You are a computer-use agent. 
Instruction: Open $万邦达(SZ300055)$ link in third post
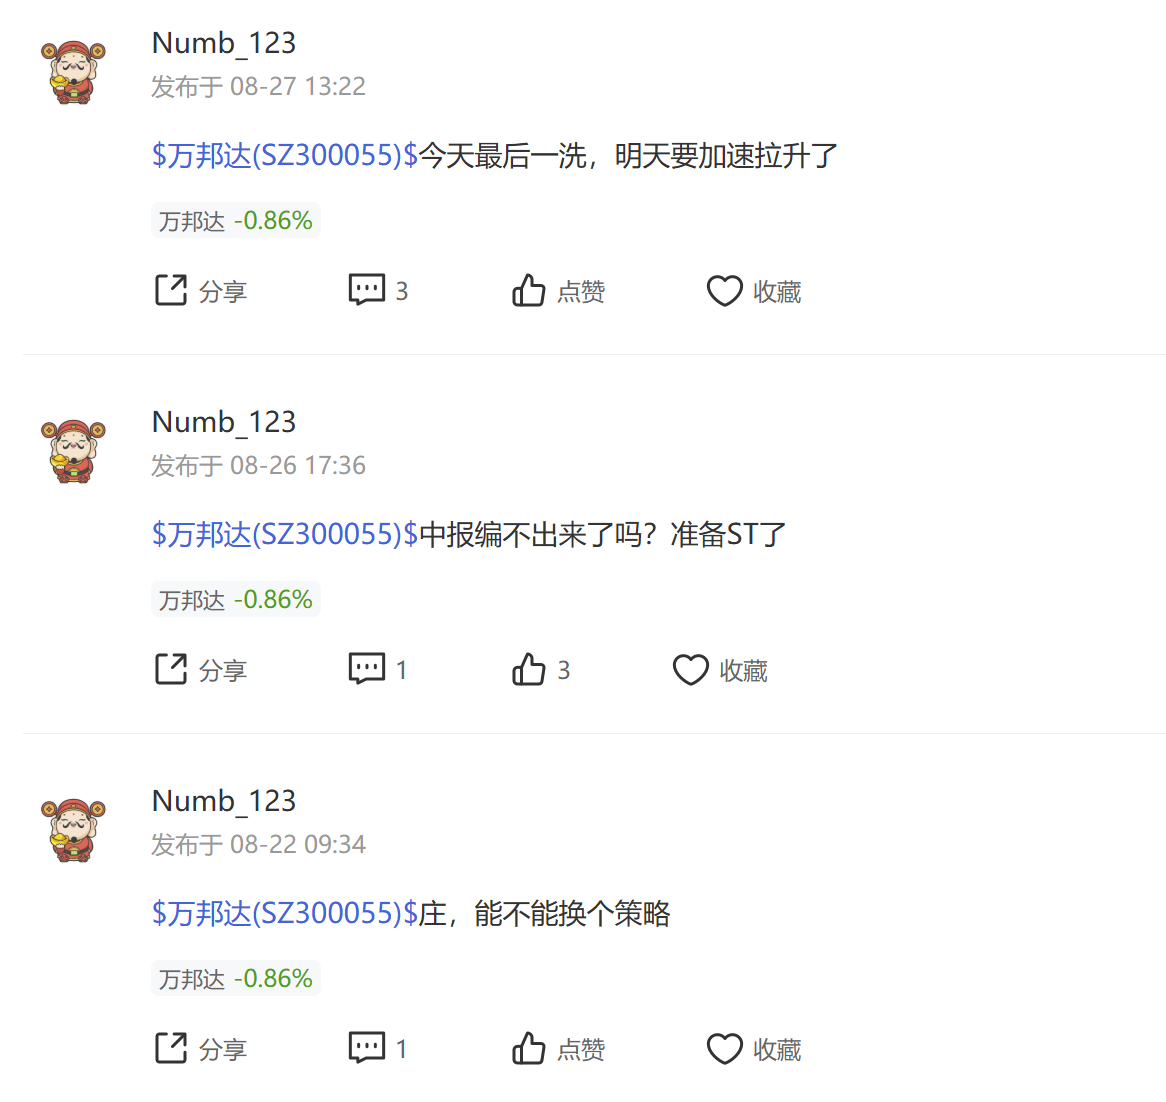click(285, 913)
